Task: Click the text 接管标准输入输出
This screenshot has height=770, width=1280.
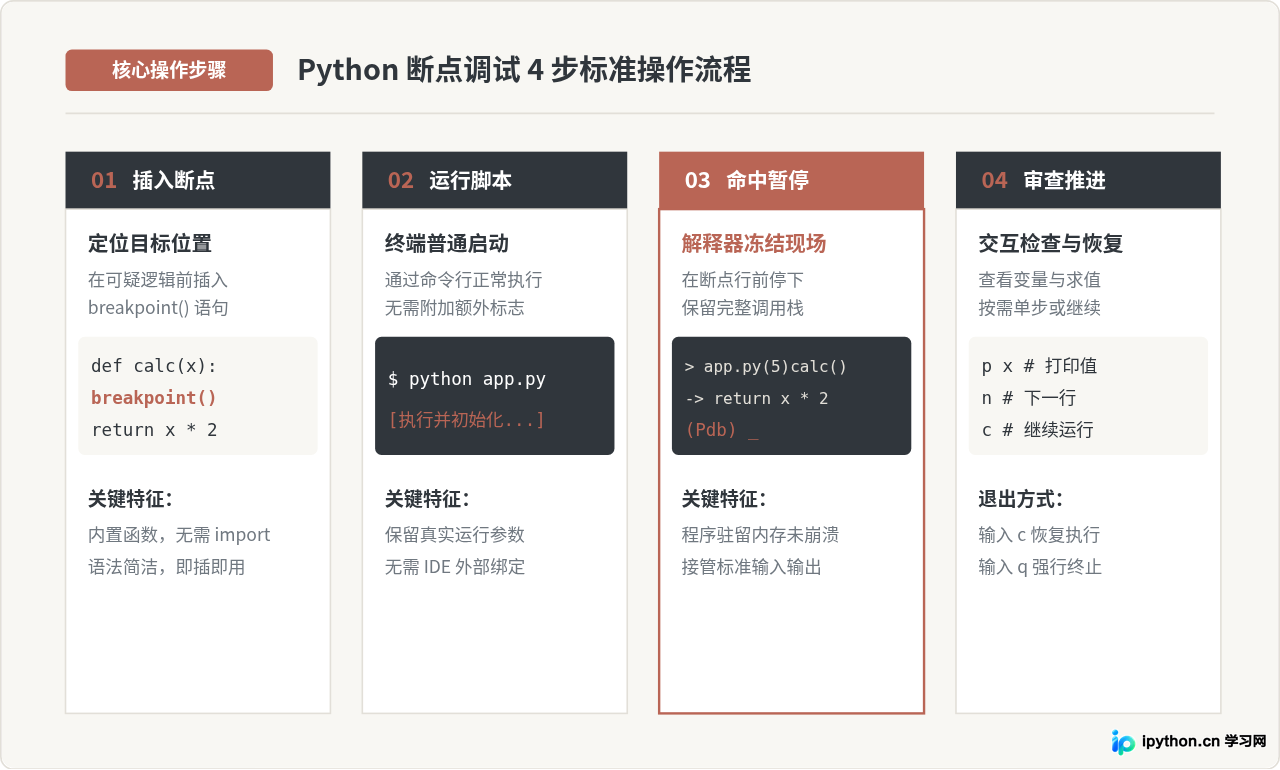Action: click(x=752, y=567)
